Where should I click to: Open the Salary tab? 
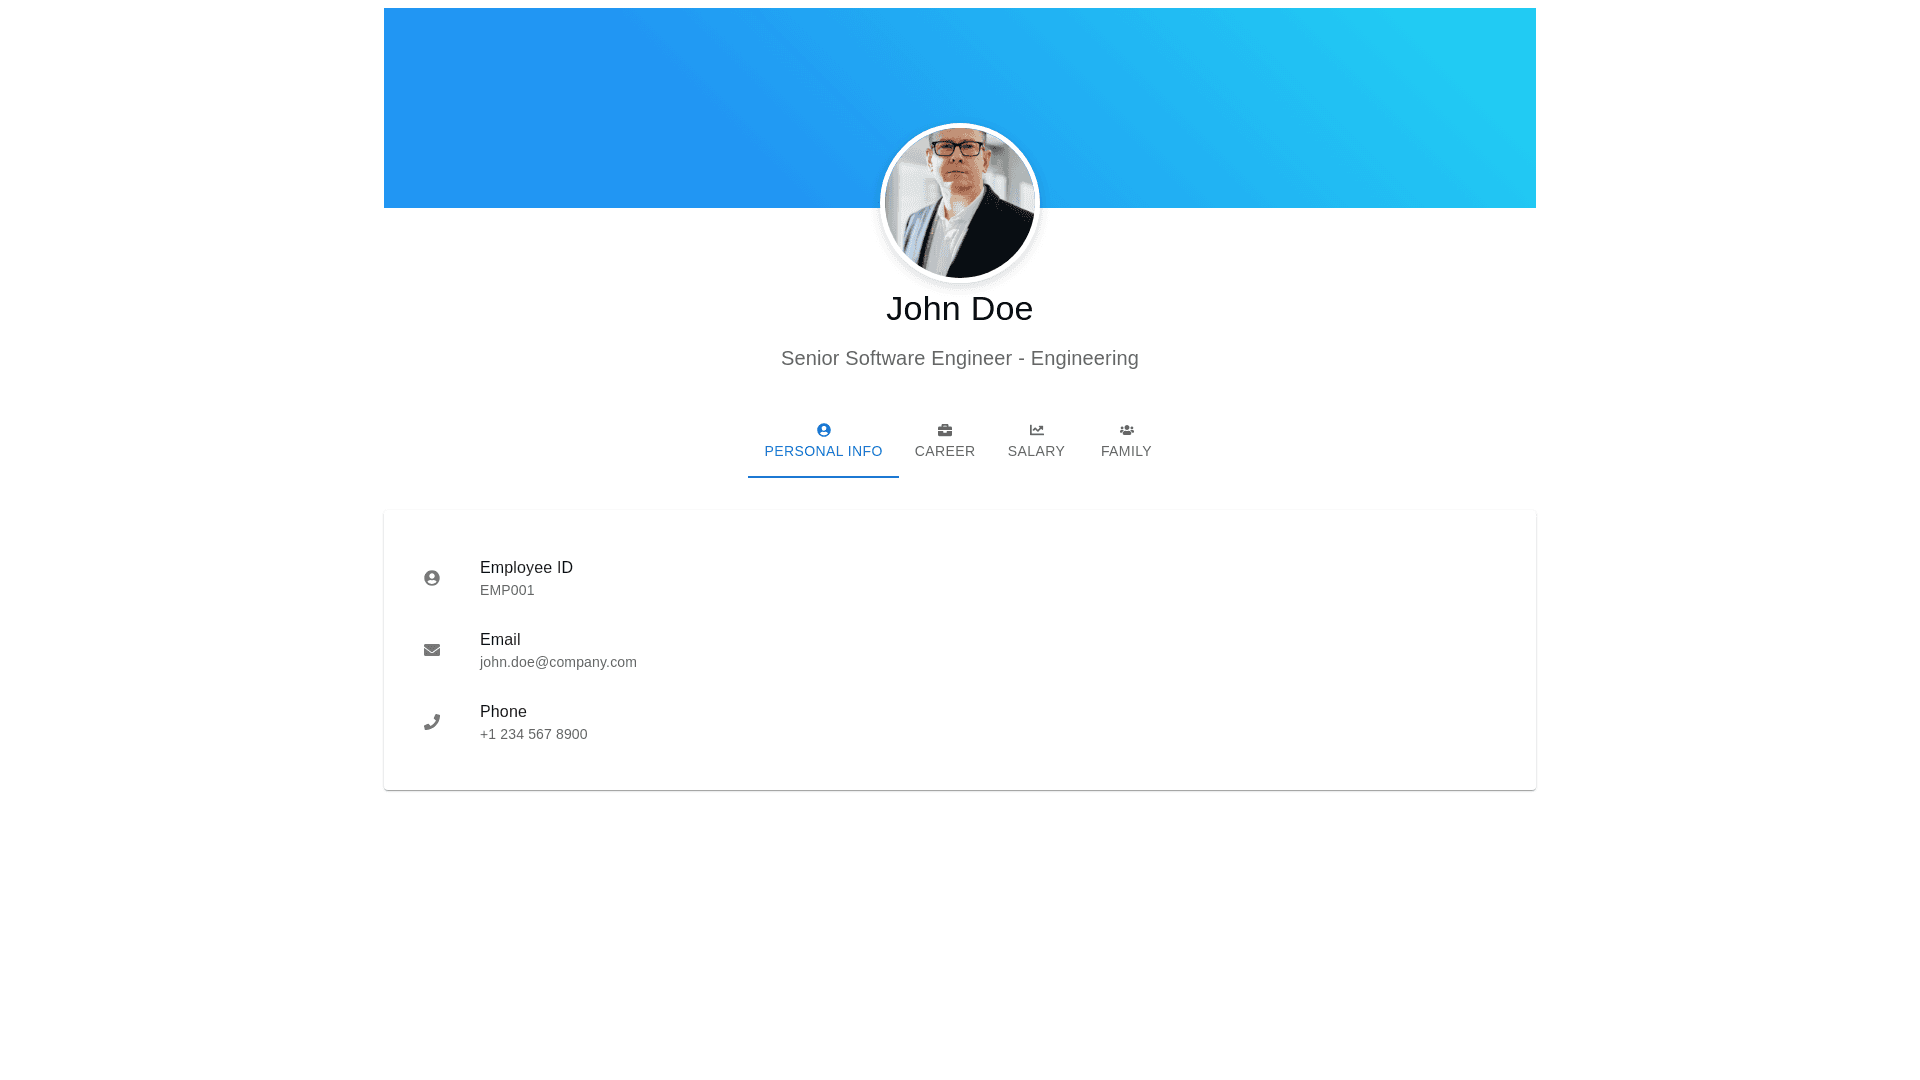[x=1036, y=451]
